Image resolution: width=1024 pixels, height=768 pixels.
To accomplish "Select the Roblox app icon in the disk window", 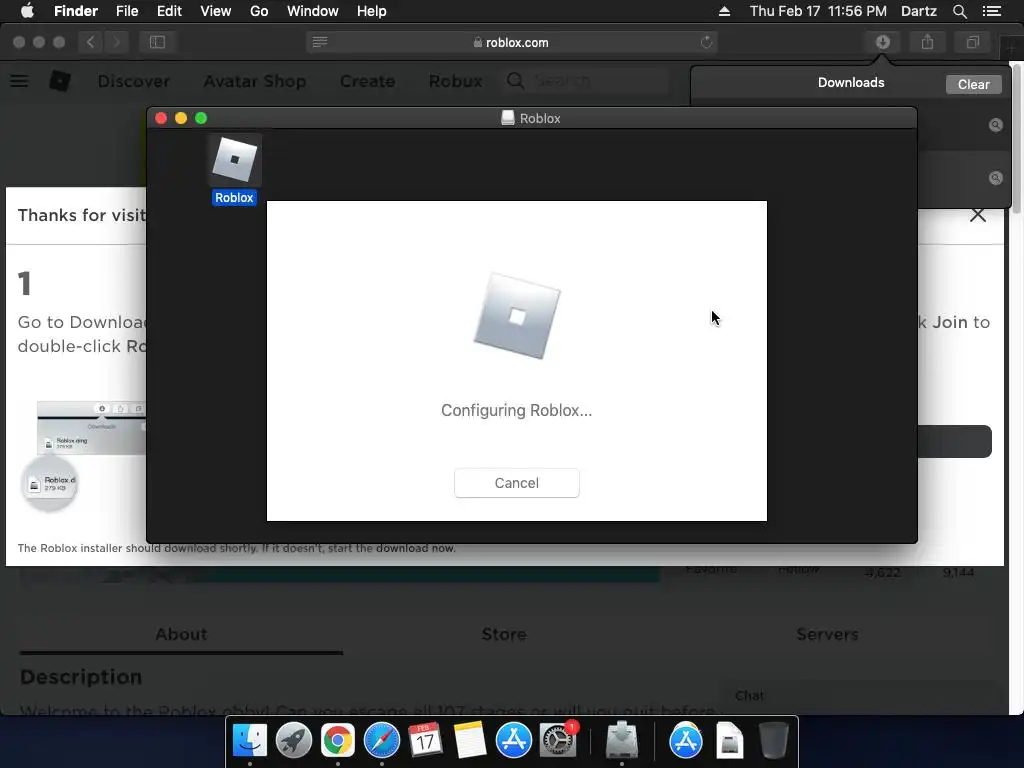I will click(x=234, y=159).
